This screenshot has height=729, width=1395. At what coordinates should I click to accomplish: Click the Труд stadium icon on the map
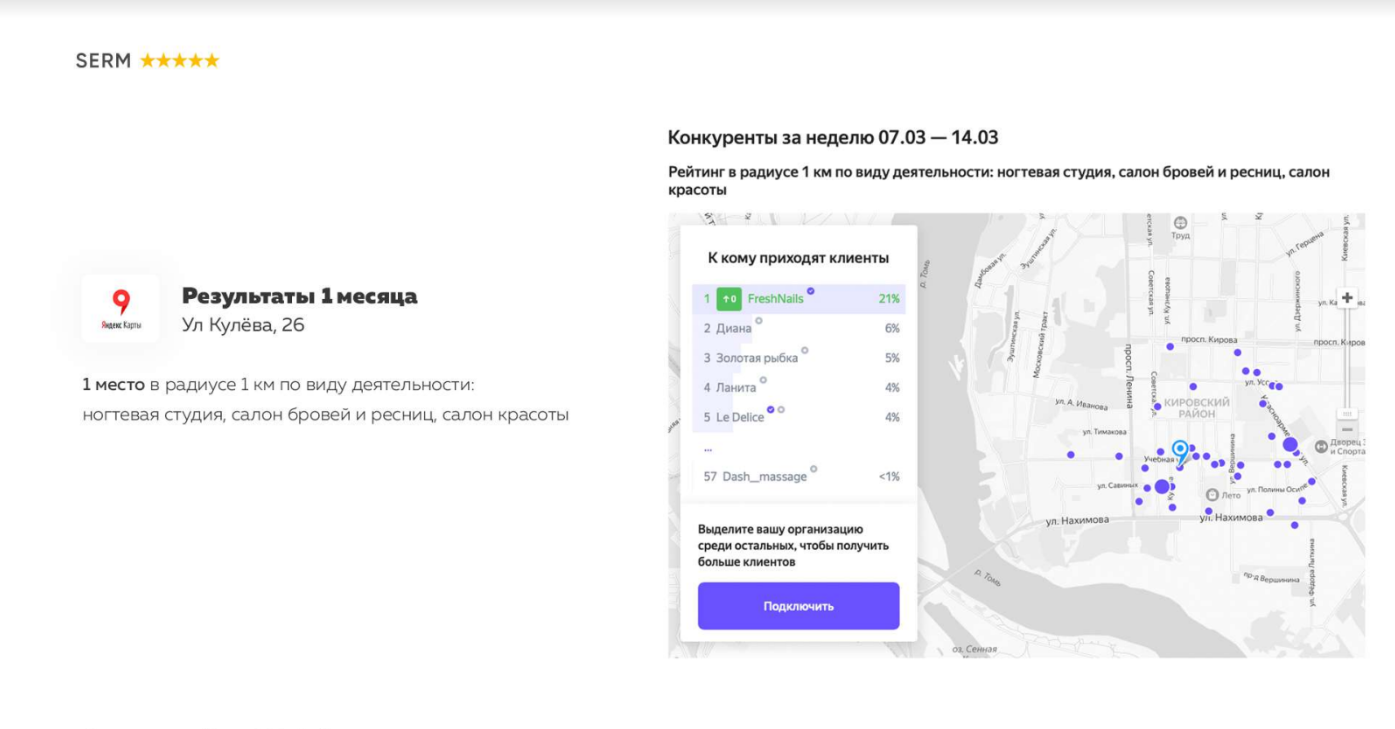point(1180,223)
